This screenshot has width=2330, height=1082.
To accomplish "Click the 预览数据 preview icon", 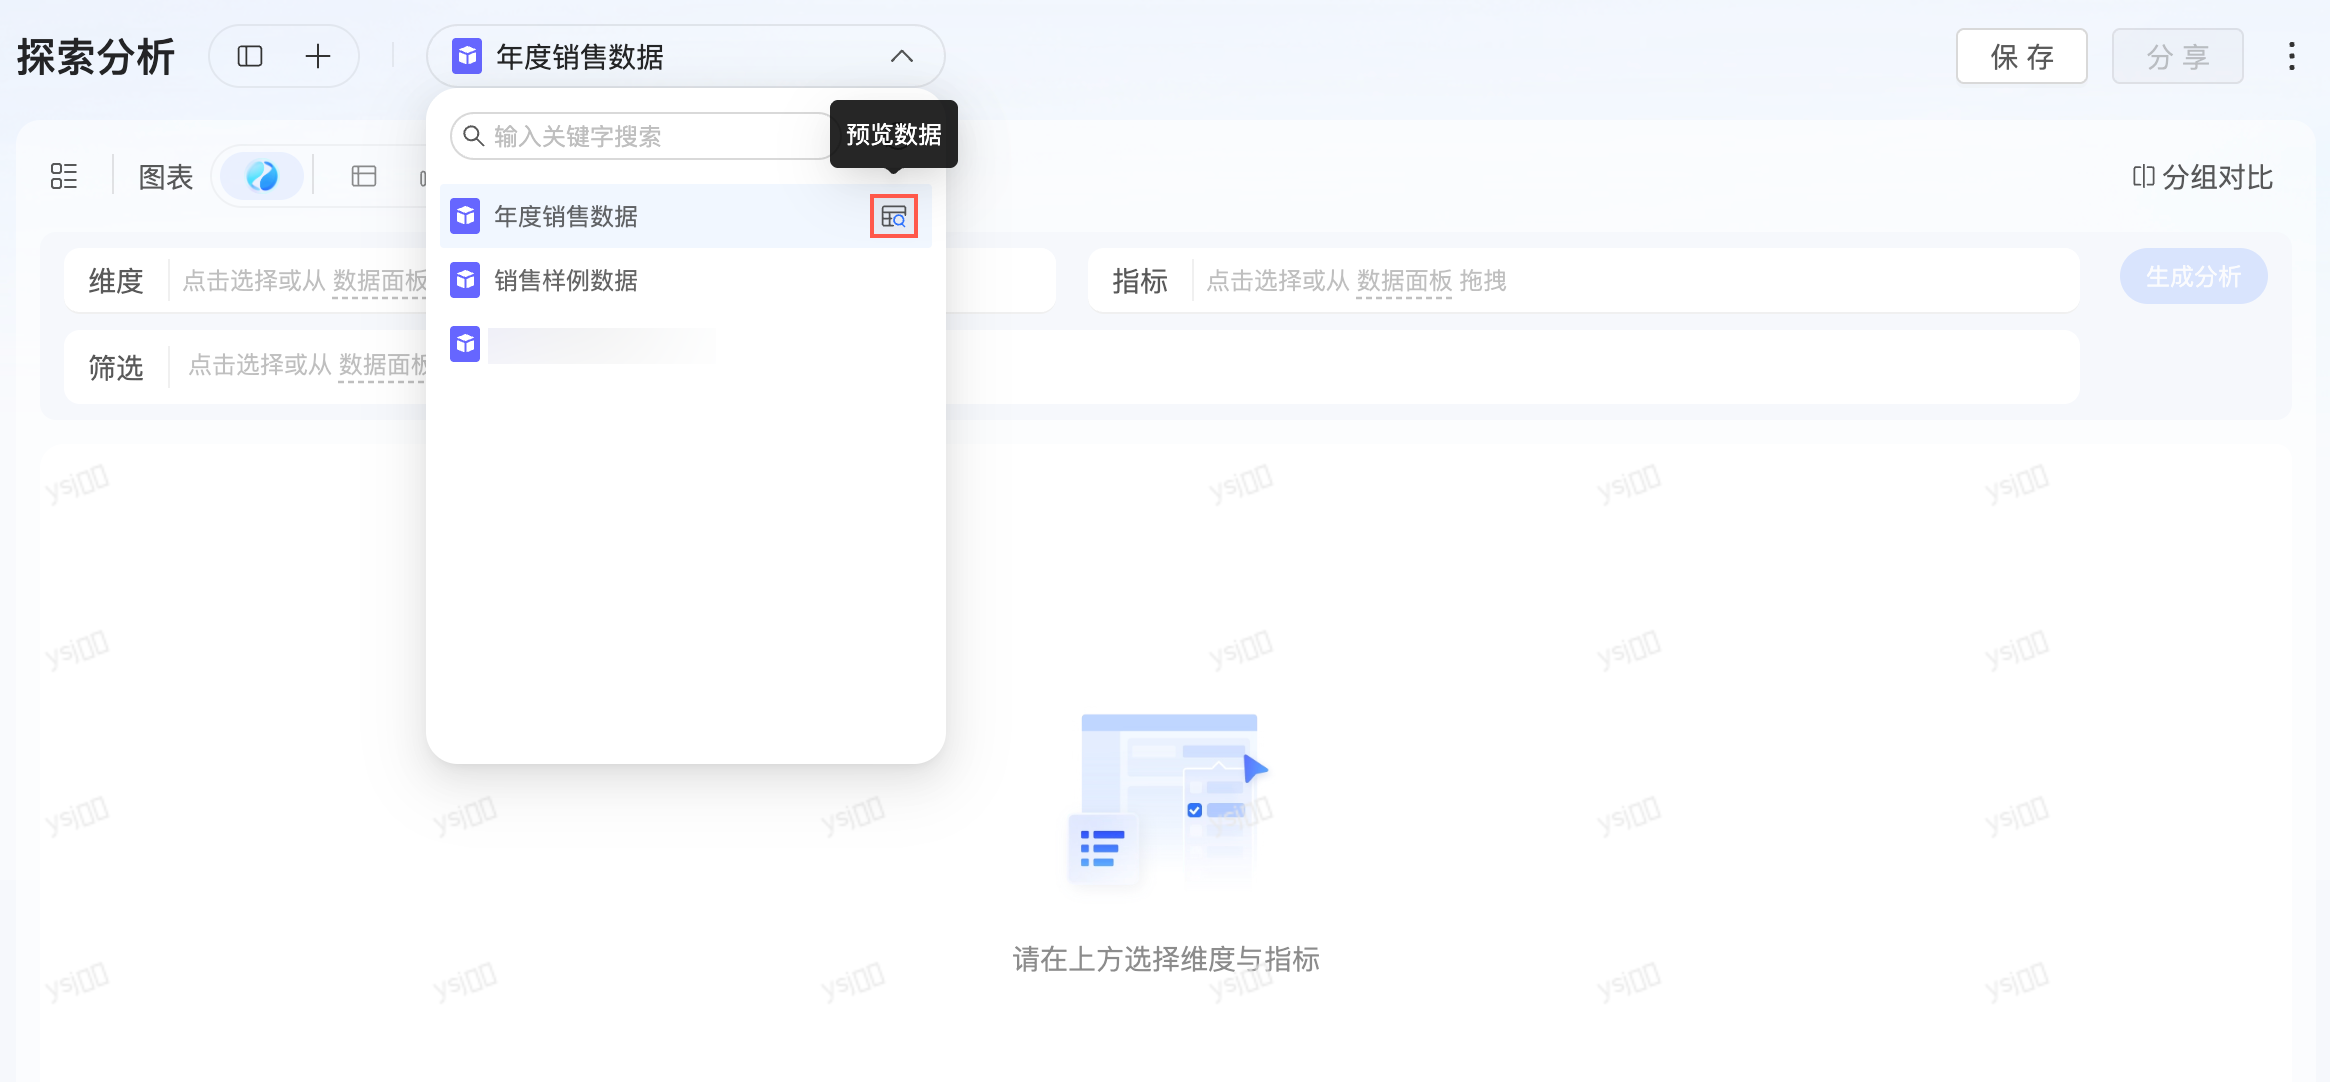I will tap(893, 216).
